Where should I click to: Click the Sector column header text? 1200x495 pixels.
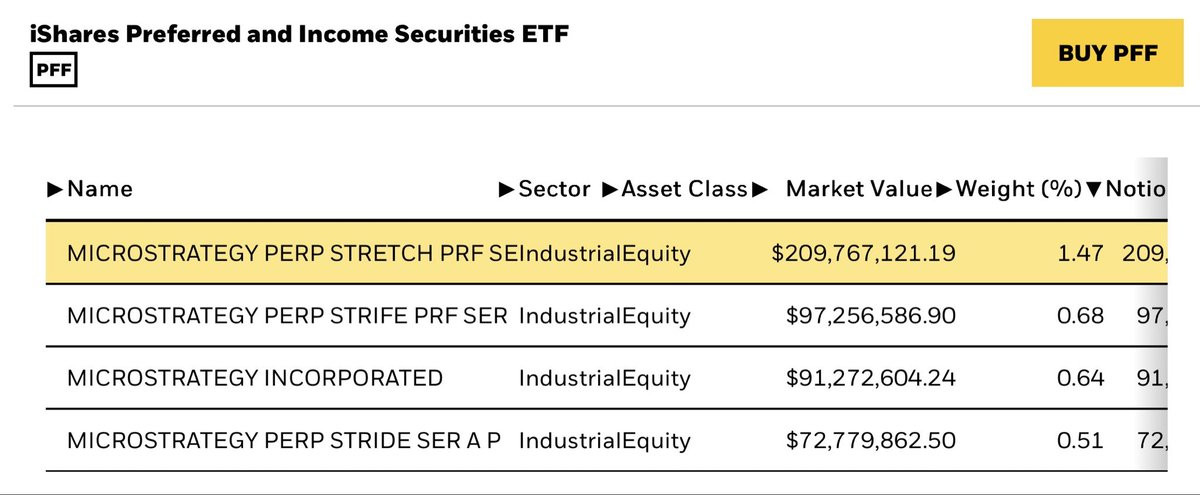point(554,189)
